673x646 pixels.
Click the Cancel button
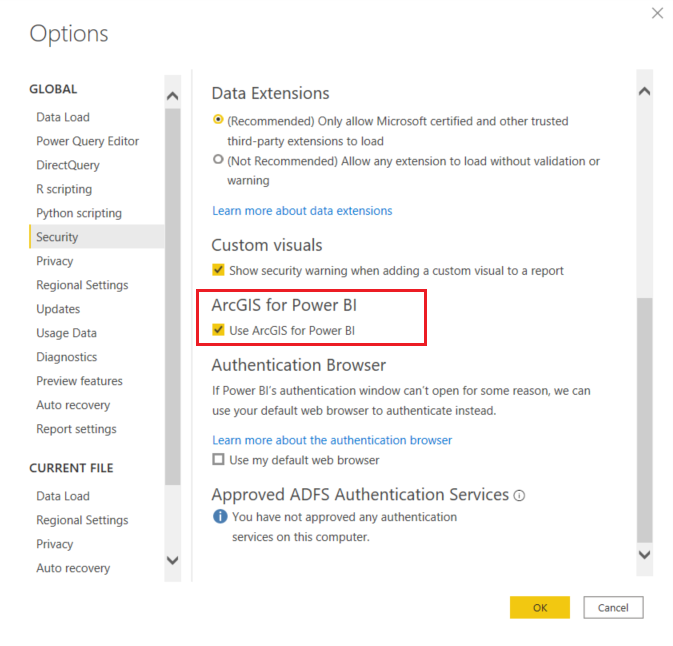613,607
